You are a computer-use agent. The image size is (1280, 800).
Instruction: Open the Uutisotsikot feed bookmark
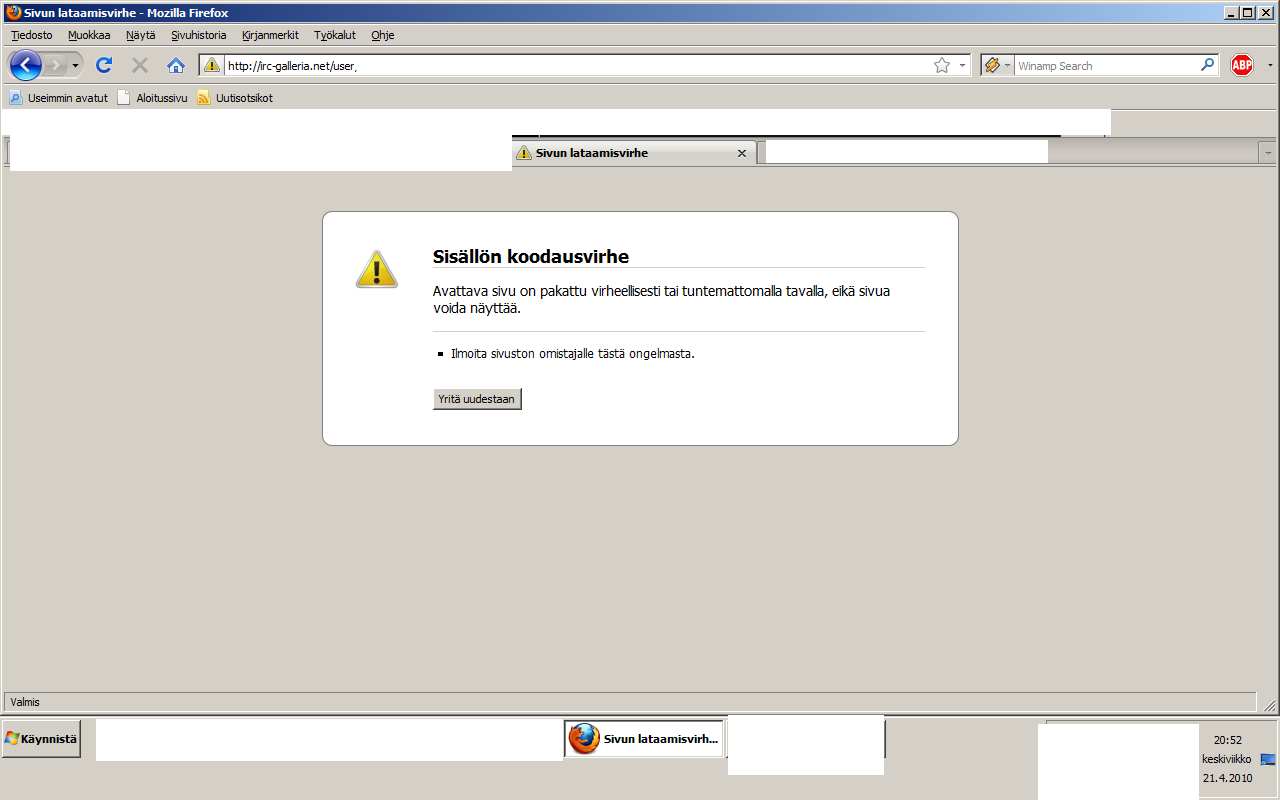(235, 98)
